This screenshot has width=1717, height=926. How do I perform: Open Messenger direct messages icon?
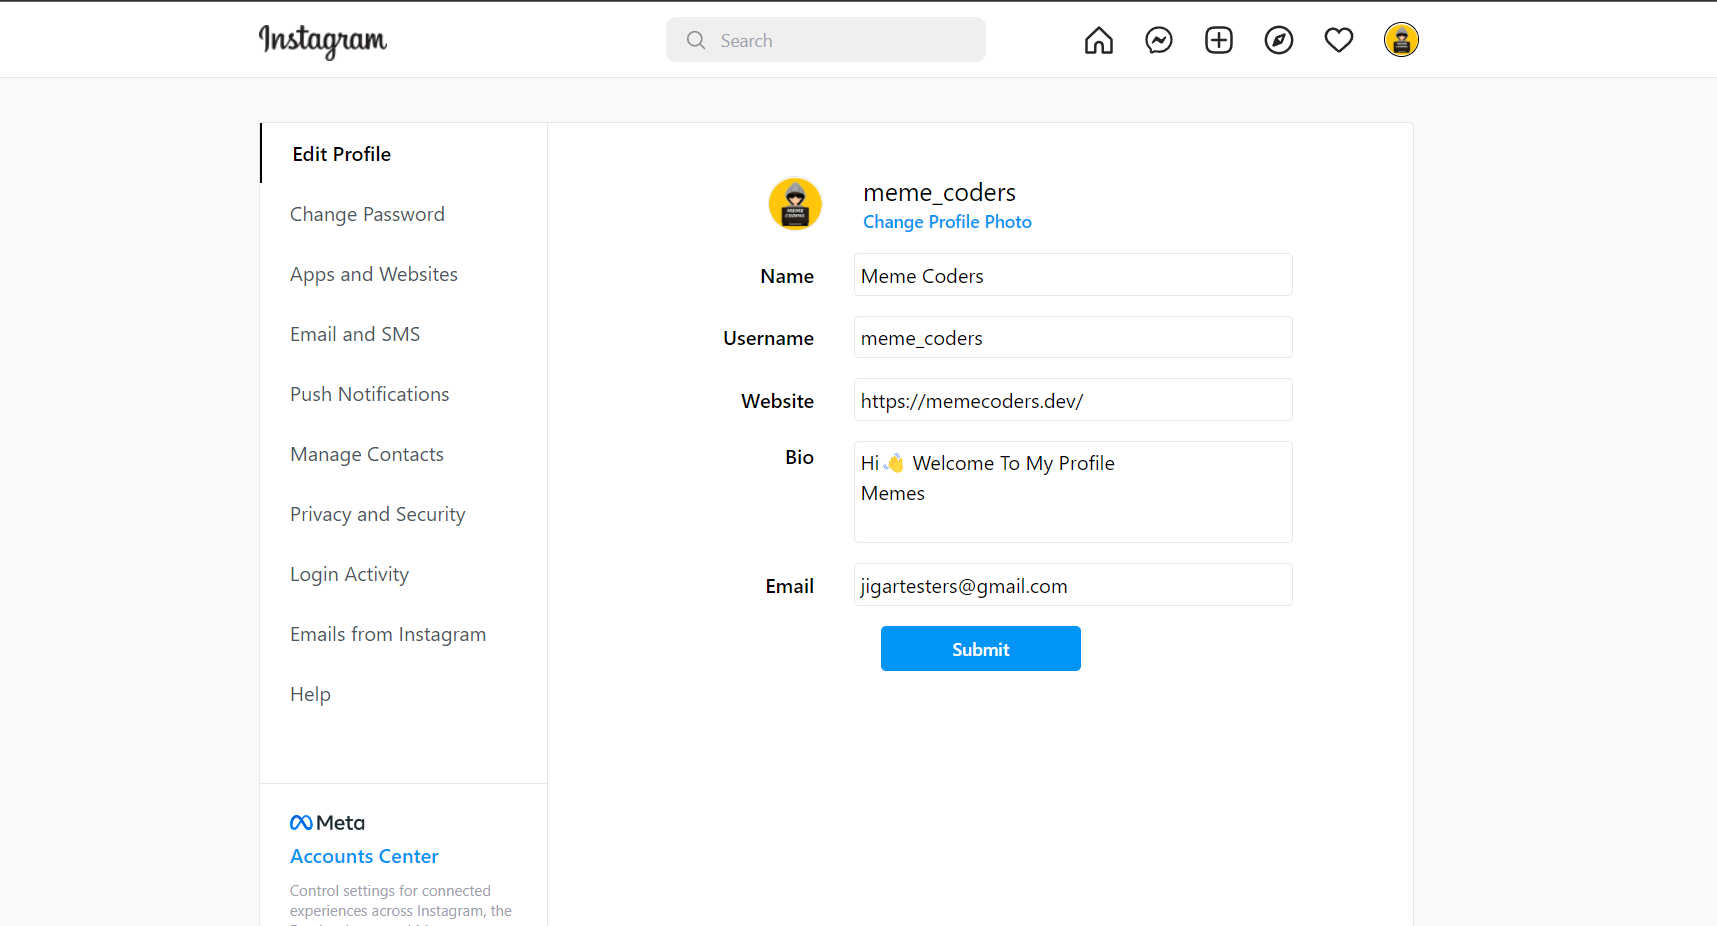pyautogui.click(x=1159, y=40)
